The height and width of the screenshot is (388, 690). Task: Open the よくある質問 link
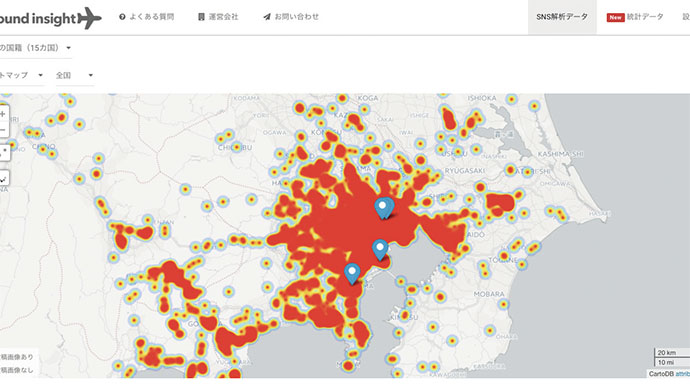152,17
